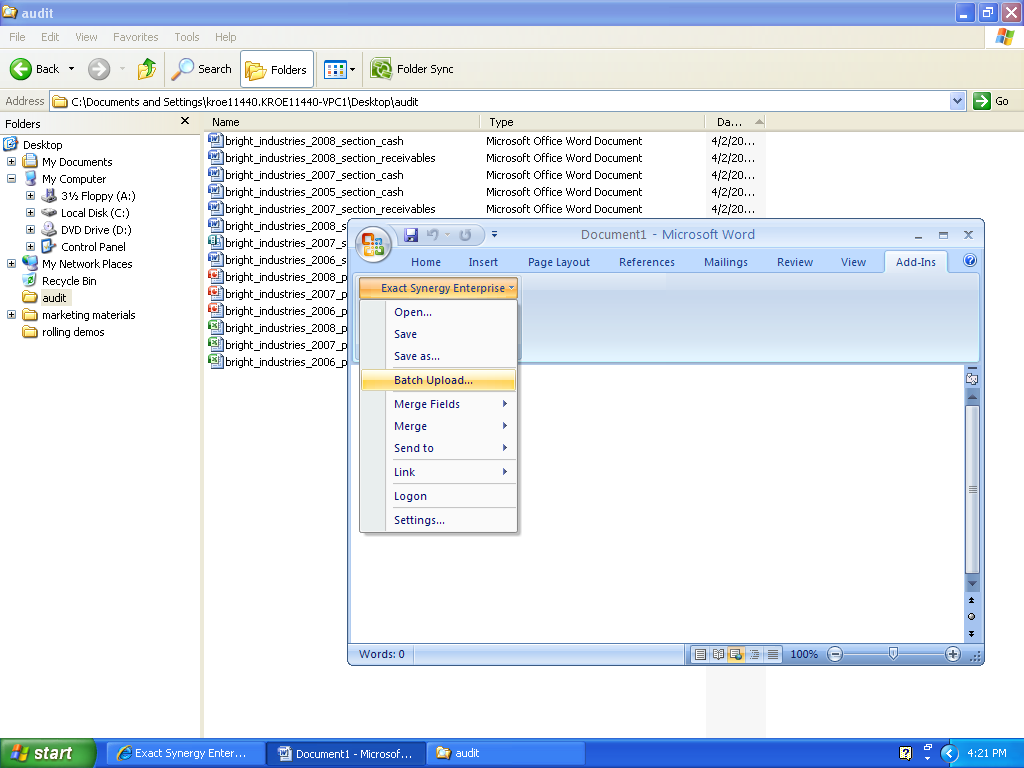Collapse My Computer in folder tree

[11, 178]
